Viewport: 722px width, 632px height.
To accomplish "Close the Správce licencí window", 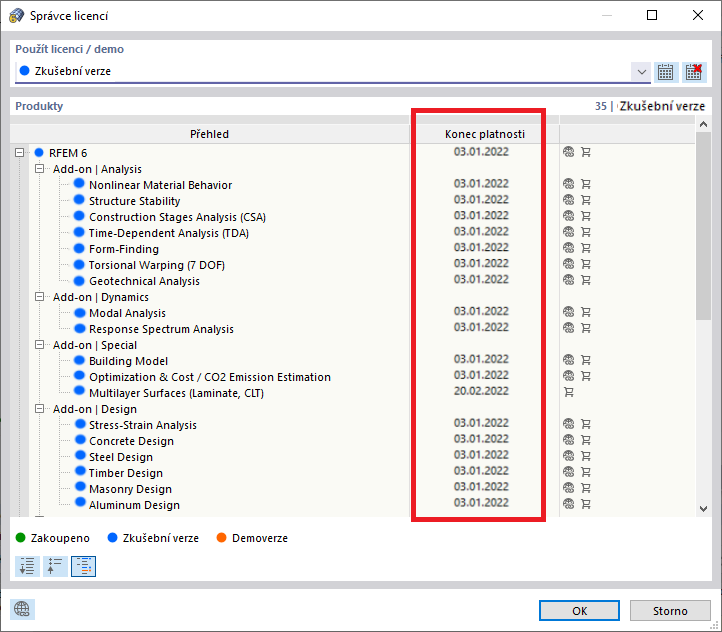I will 698,15.
